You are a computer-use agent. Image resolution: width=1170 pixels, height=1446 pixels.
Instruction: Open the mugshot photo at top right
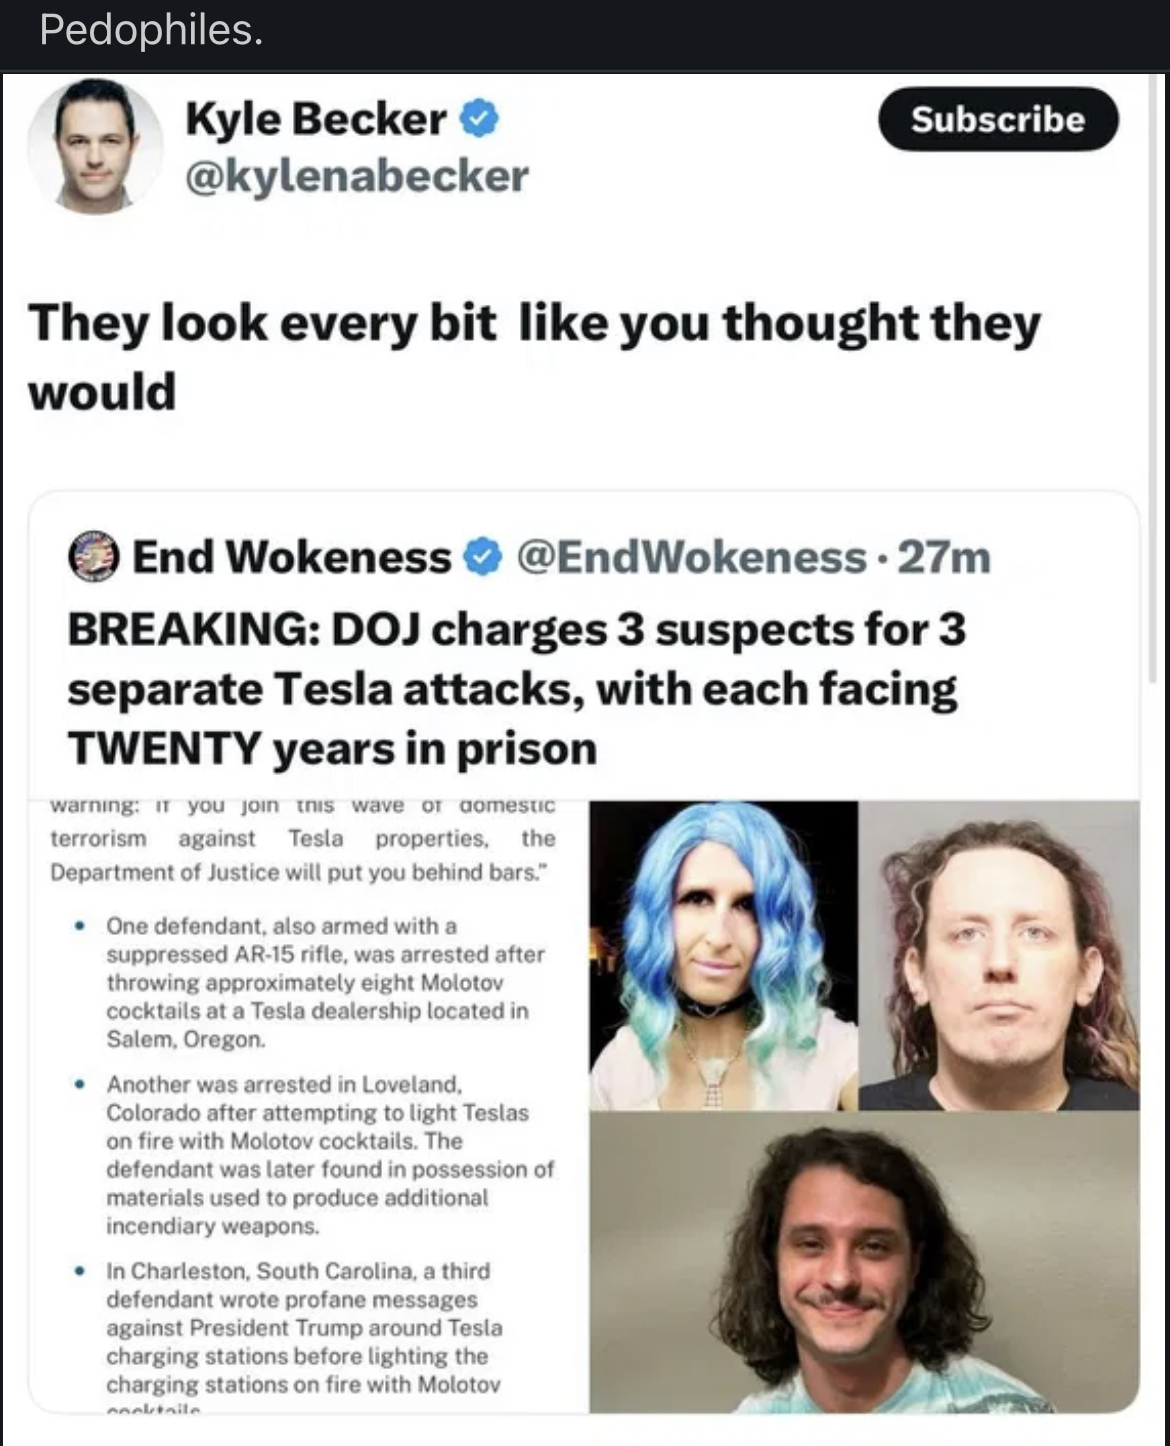click(x=999, y=955)
